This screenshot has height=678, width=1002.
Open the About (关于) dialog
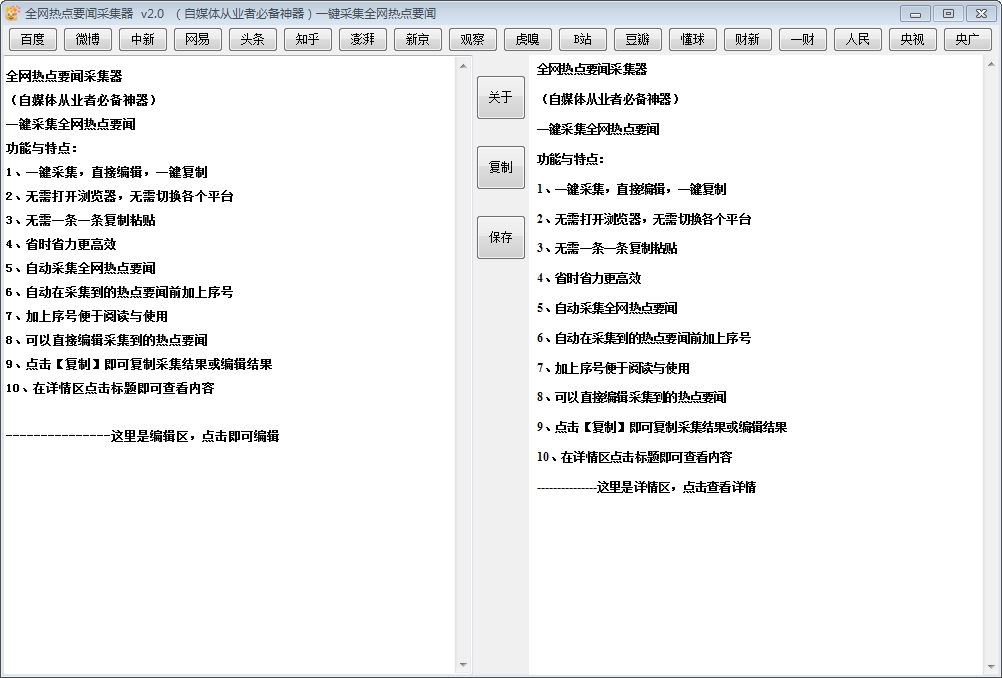tap(500, 97)
